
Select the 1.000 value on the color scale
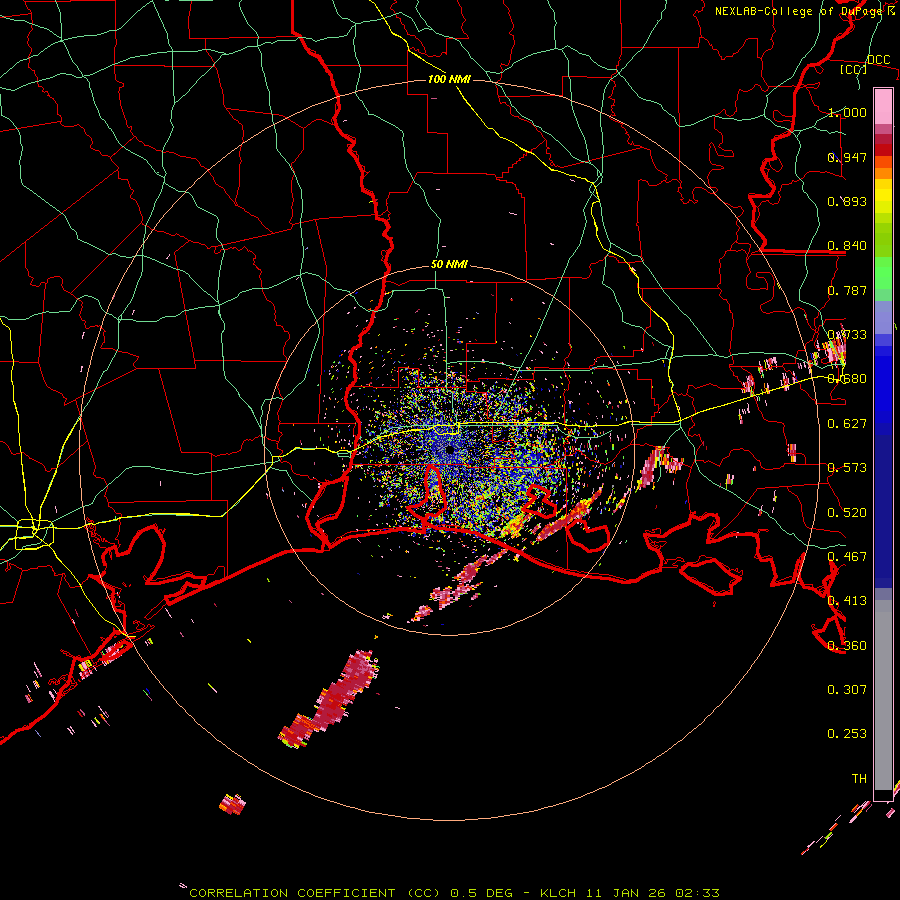coord(847,112)
